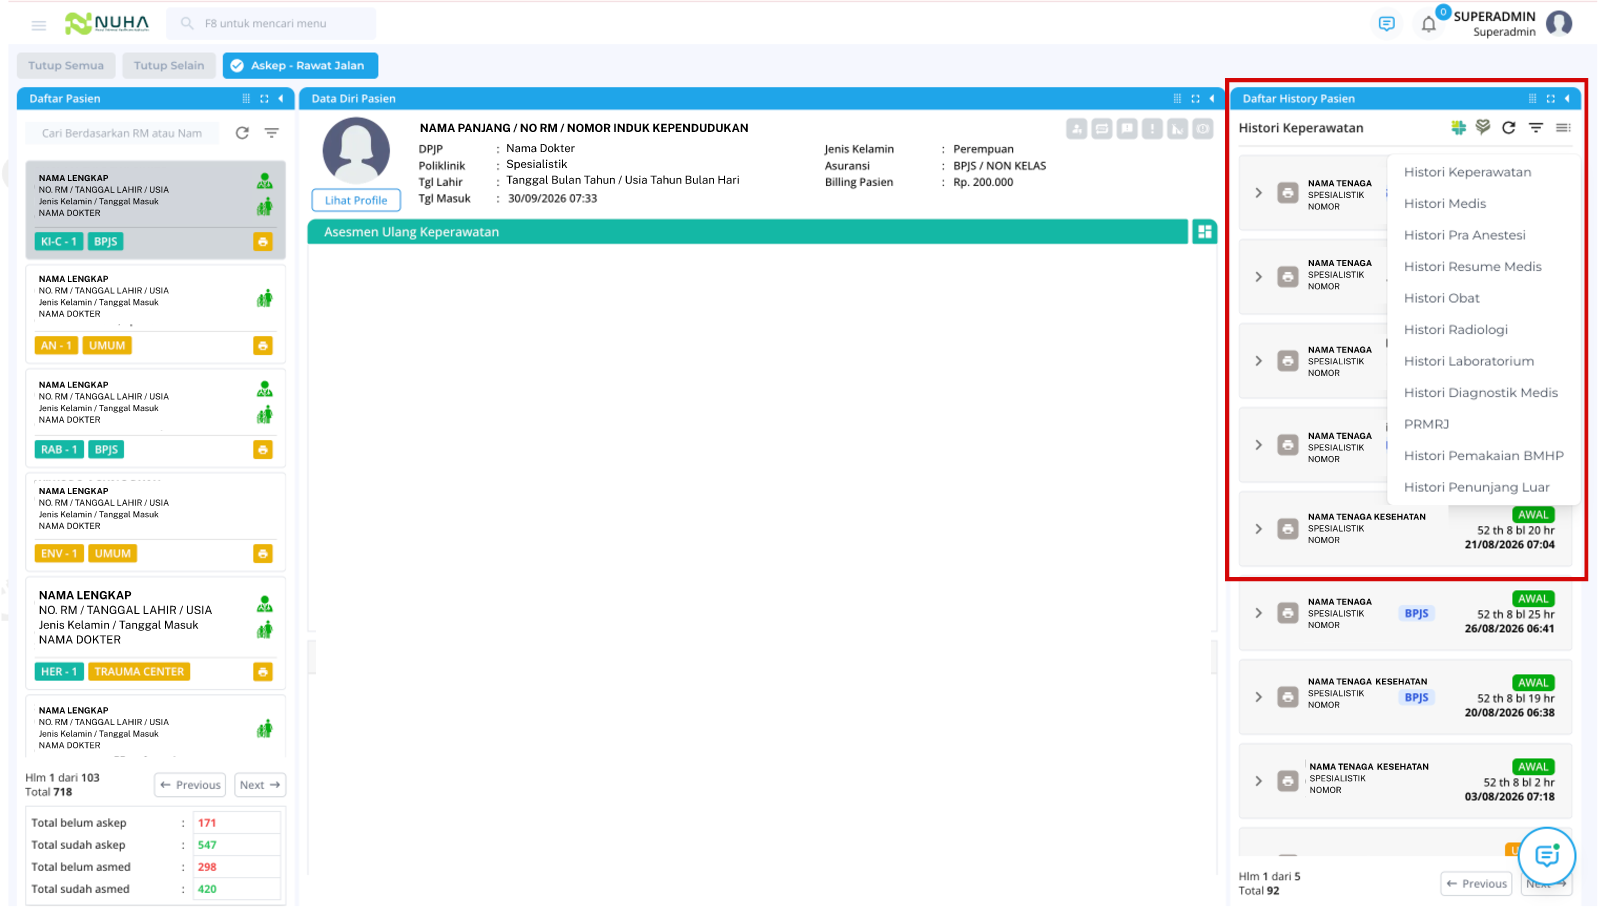Click the Tutup Semua button
Image resolution: width=1600 pixels, height=909 pixels.
tap(66, 65)
